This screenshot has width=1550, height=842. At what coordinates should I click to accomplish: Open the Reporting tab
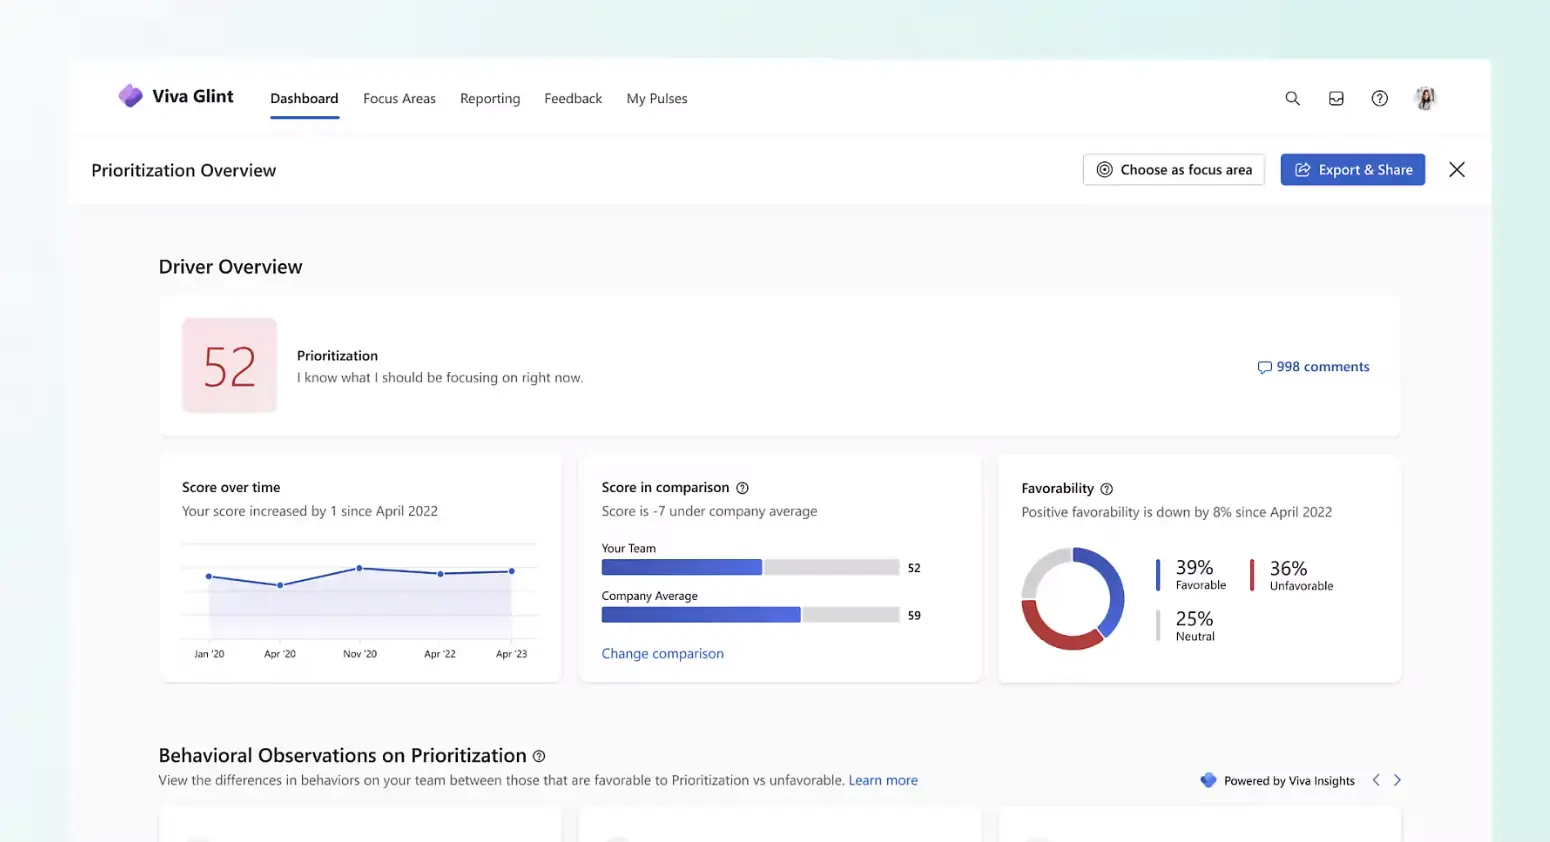tap(490, 98)
